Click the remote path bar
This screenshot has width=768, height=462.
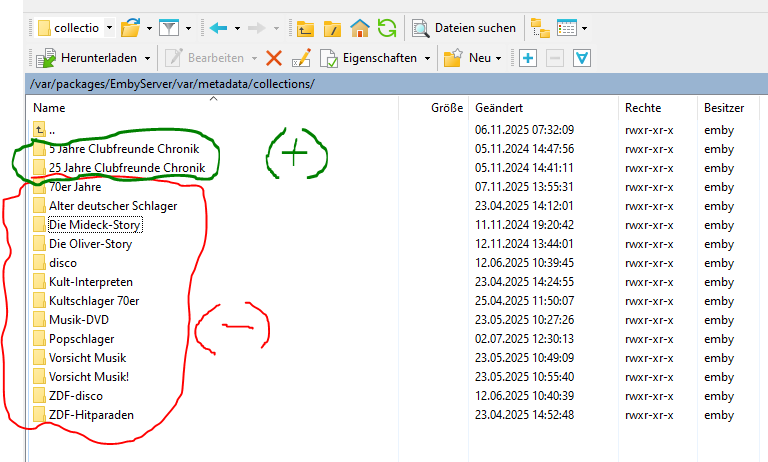click(x=397, y=84)
